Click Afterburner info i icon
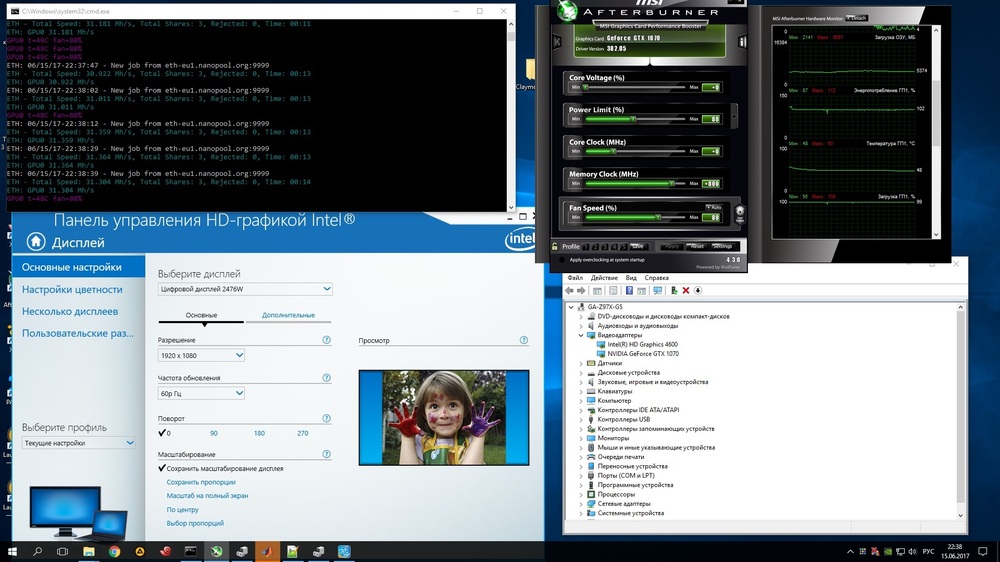The width and height of the screenshot is (1000, 562). 742,41
